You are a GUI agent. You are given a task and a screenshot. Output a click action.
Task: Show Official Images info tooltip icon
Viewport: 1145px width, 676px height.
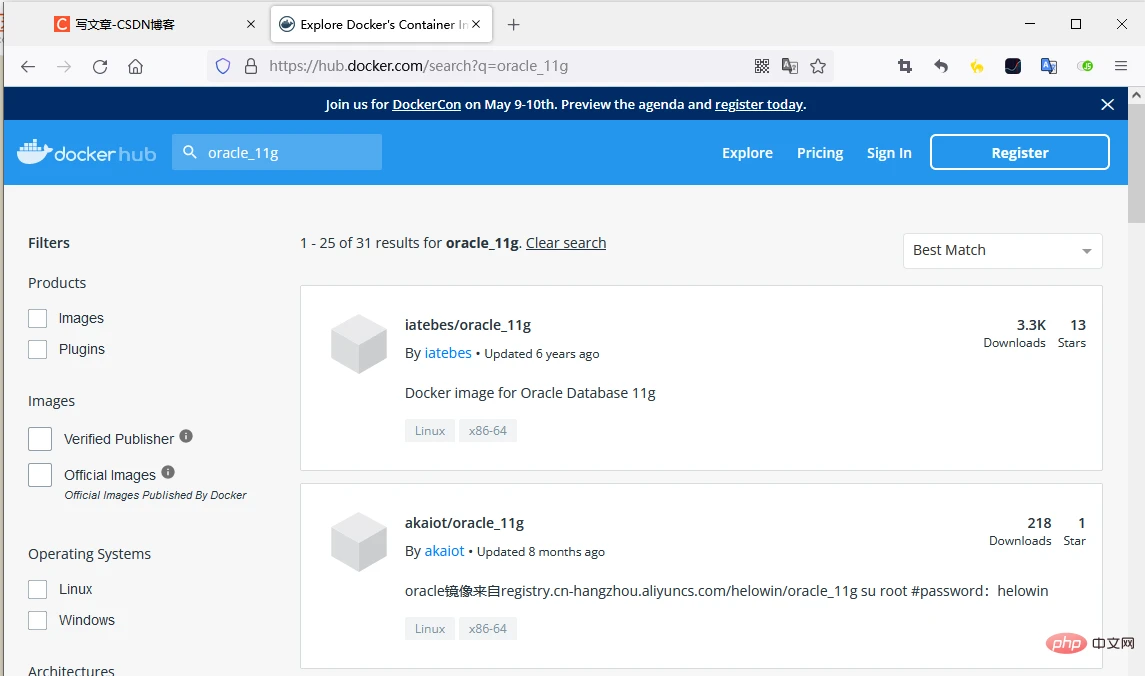tap(168, 472)
